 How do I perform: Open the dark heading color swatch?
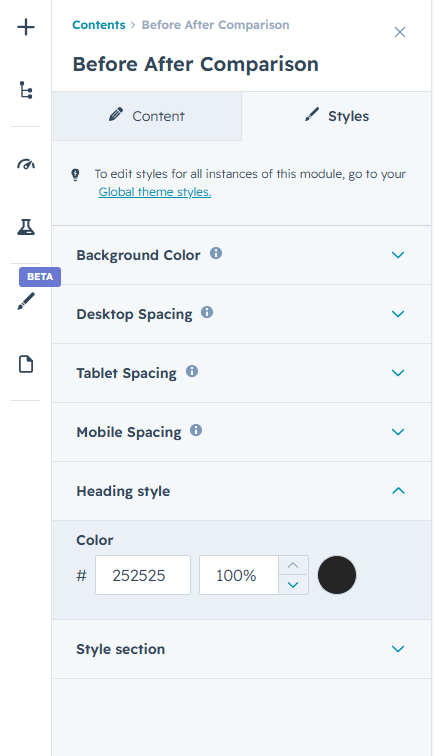coord(337,575)
